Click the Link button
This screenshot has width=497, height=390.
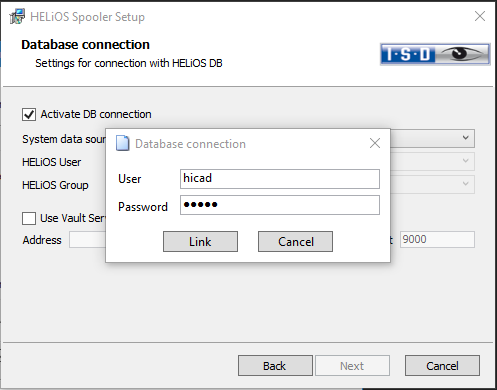tap(200, 242)
